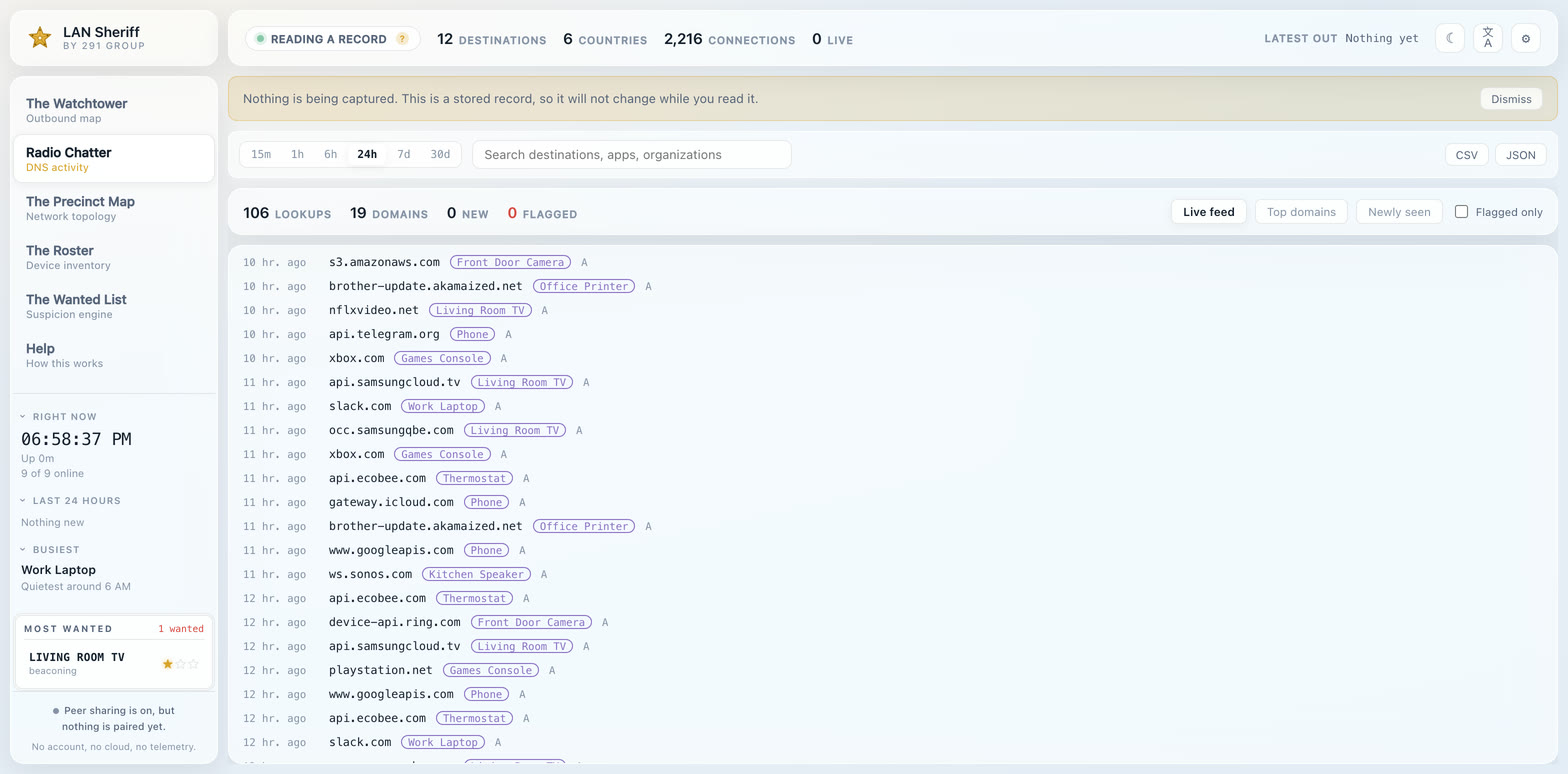Open The Roster device inventory

[x=114, y=257]
